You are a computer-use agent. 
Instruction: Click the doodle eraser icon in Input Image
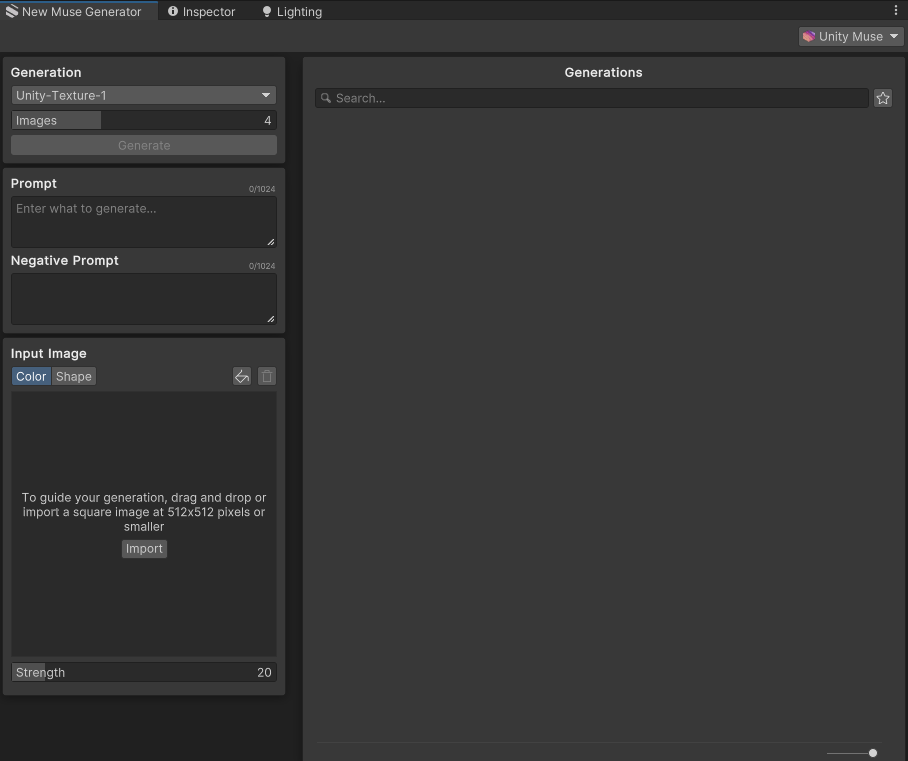click(242, 376)
